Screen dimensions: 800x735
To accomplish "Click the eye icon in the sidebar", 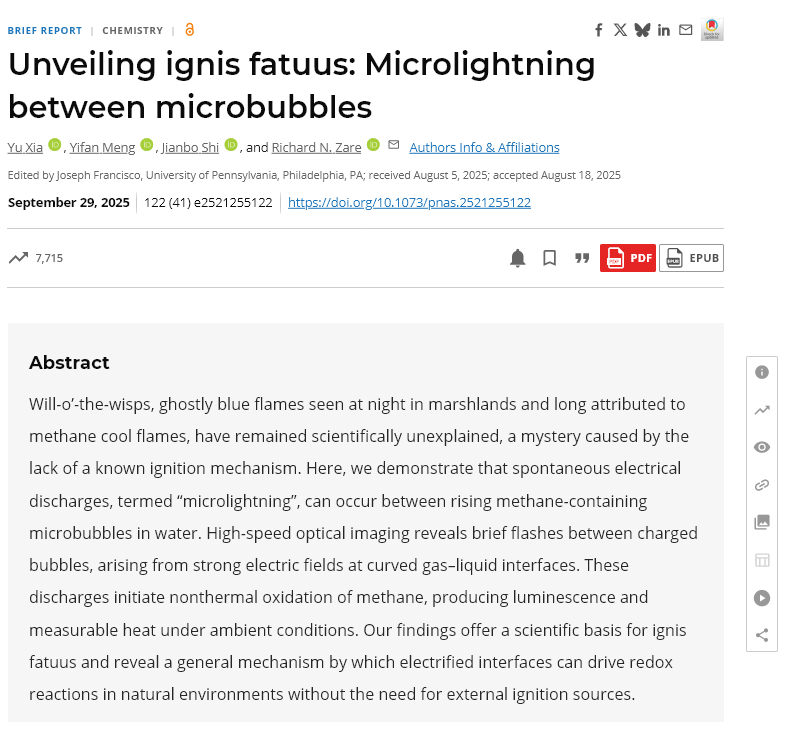I will coord(762,447).
